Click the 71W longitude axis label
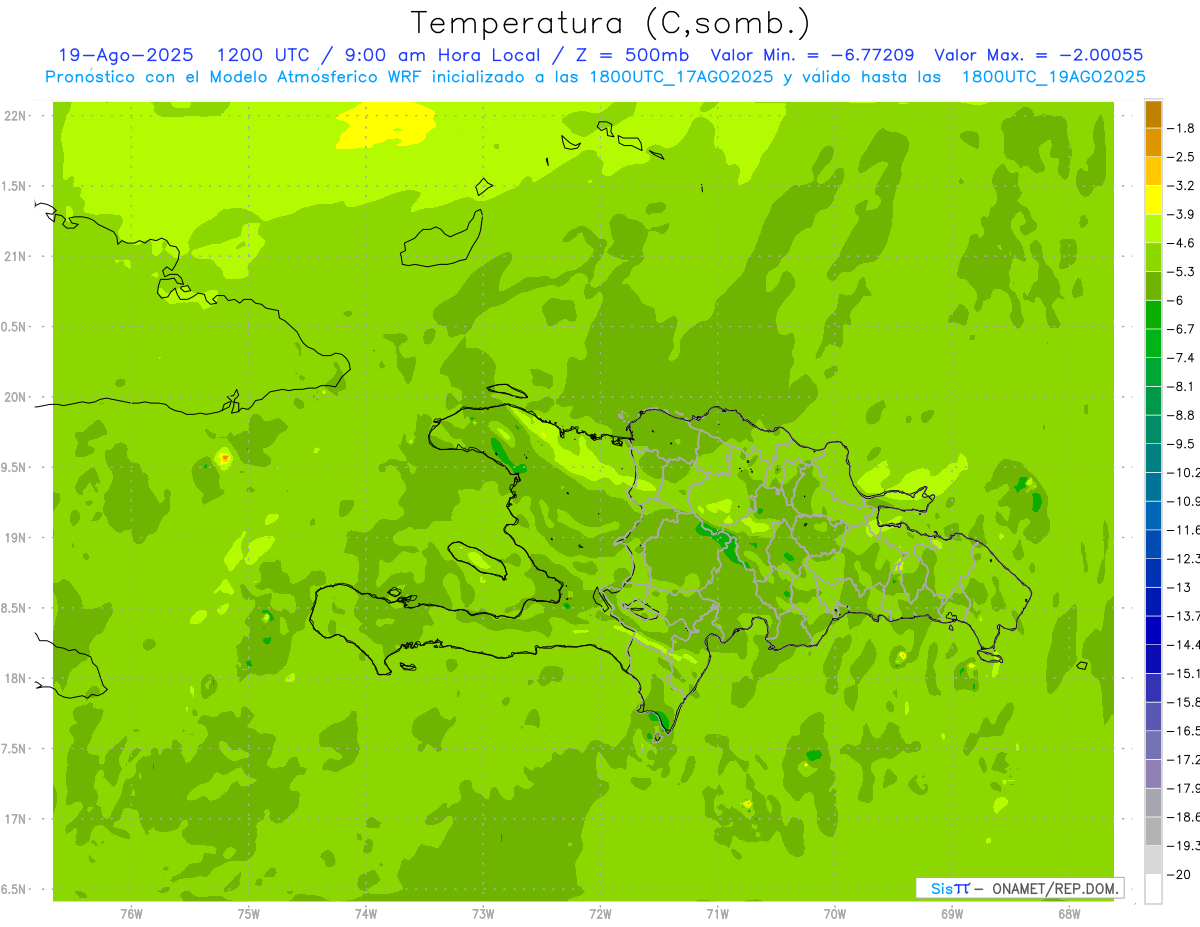Viewport: 1200px width, 927px height. tap(717, 913)
